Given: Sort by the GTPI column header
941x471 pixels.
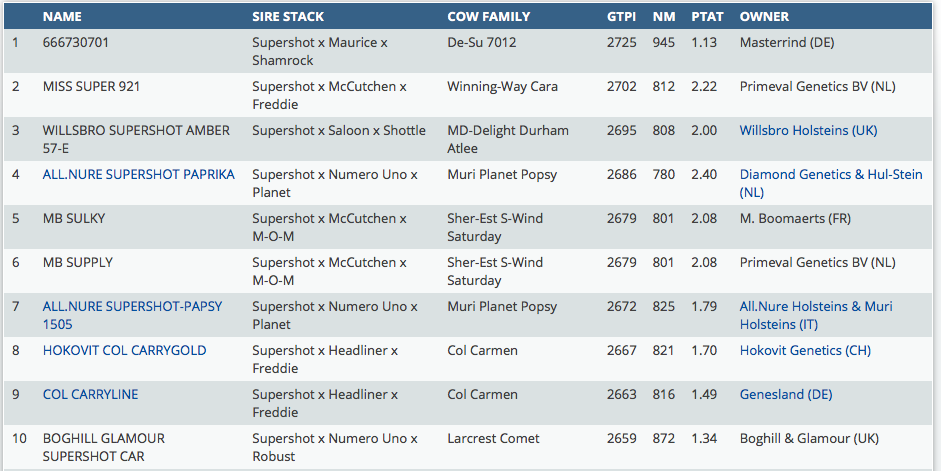Looking at the screenshot, I should (621, 17).
